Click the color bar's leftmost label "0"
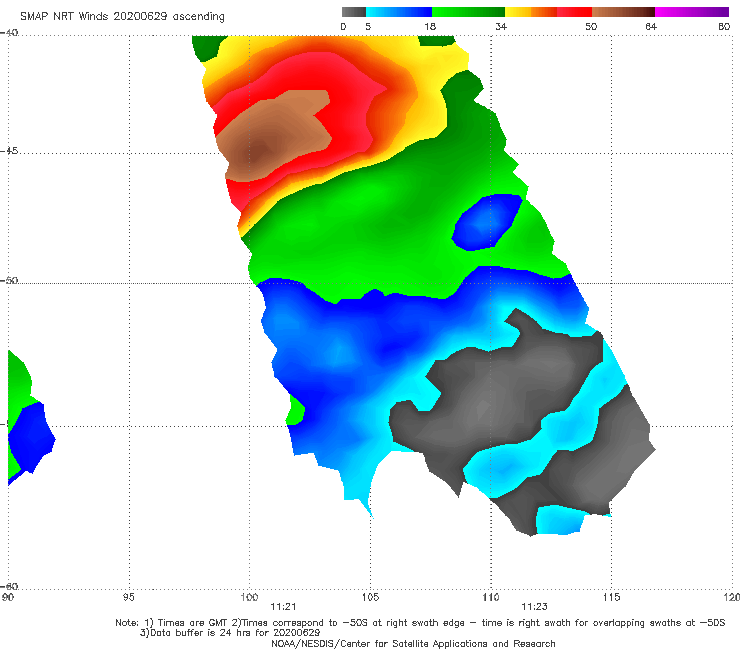 coord(344,26)
